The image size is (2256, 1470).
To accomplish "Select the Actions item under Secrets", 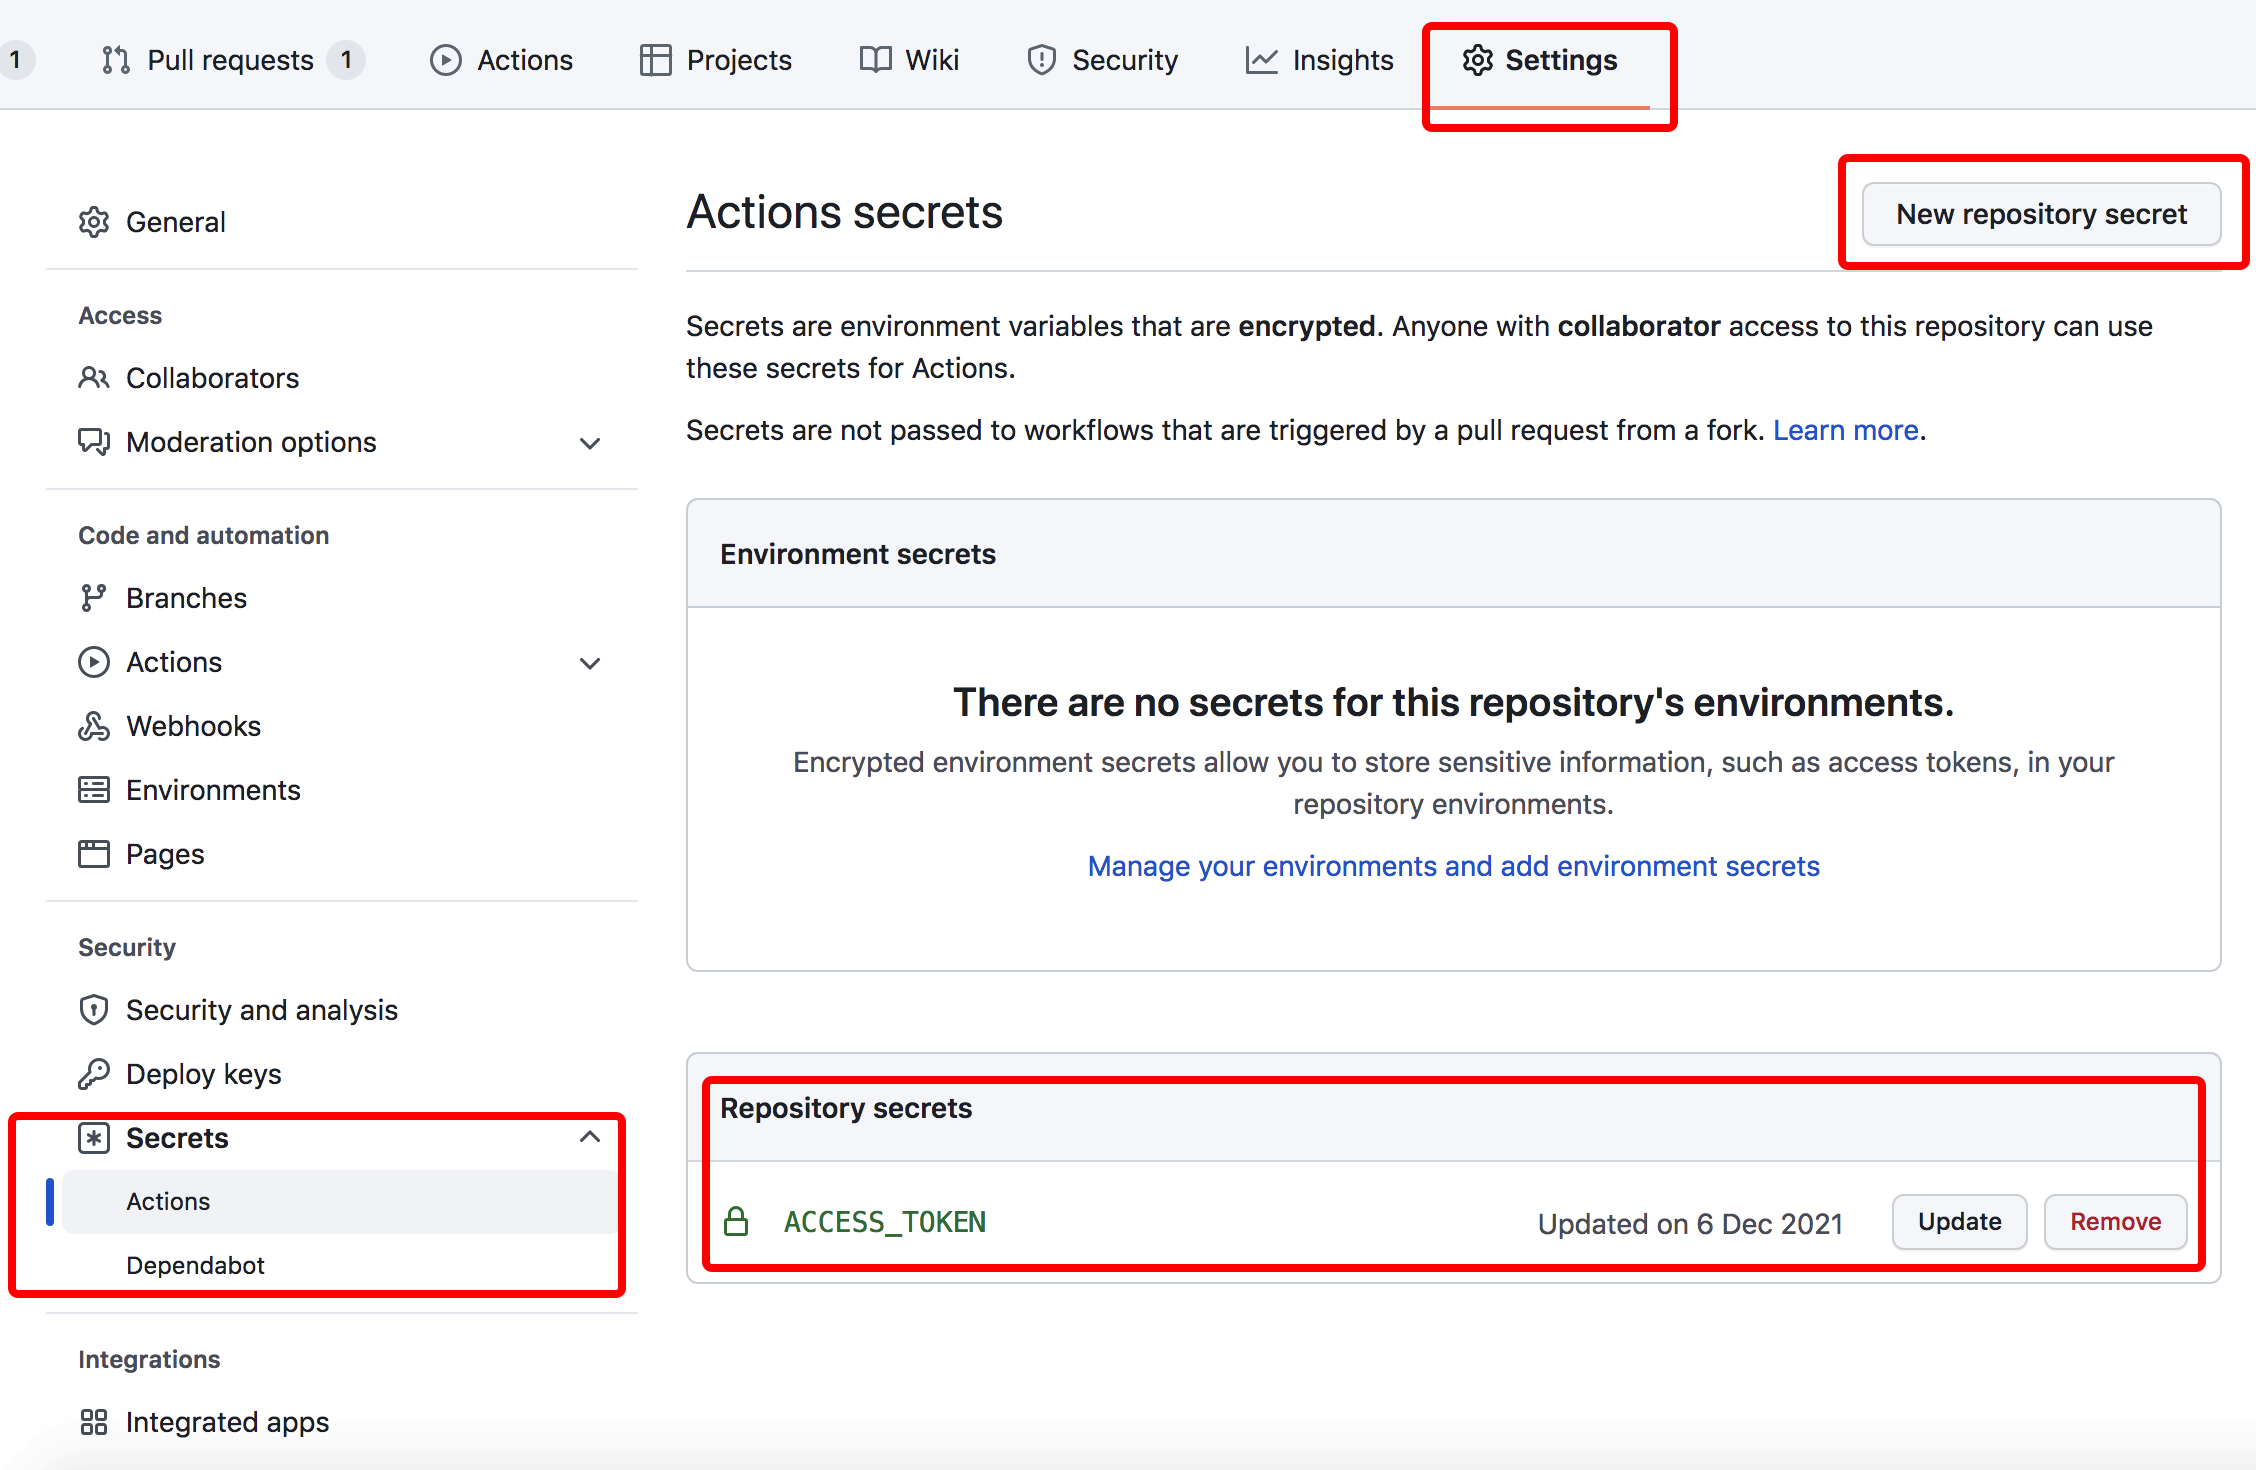I will (169, 1200).
